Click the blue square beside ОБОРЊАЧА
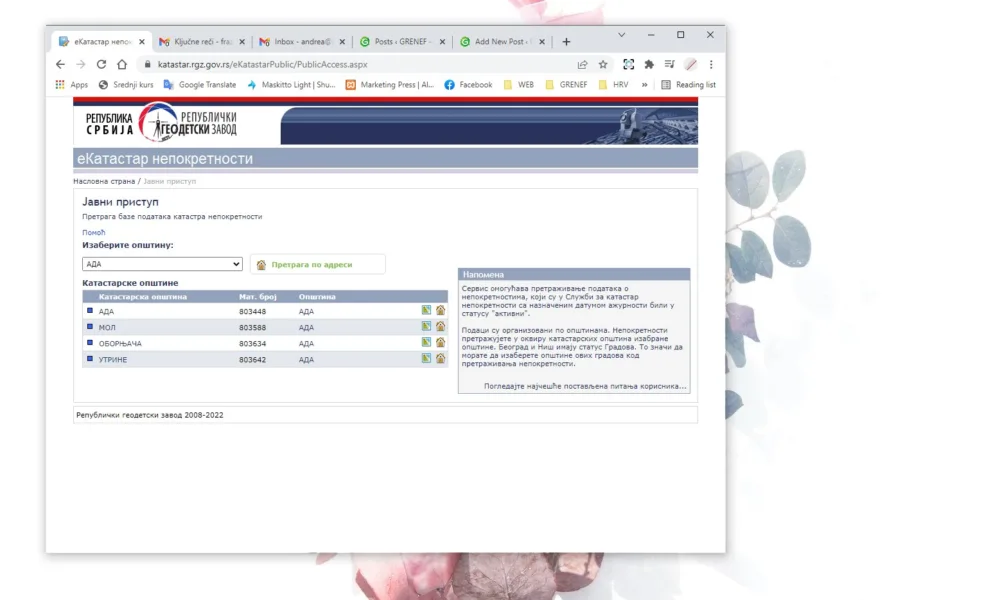 click(x=90, y=342)
